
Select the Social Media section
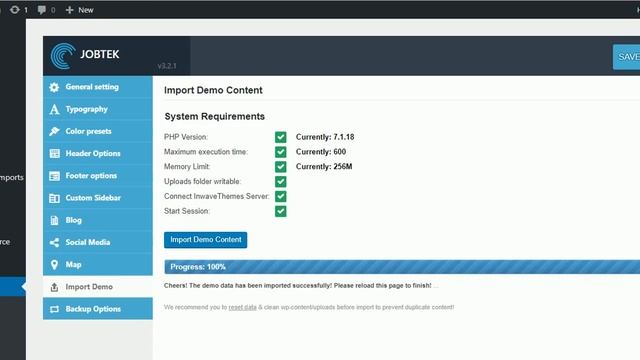coord(98,242)
